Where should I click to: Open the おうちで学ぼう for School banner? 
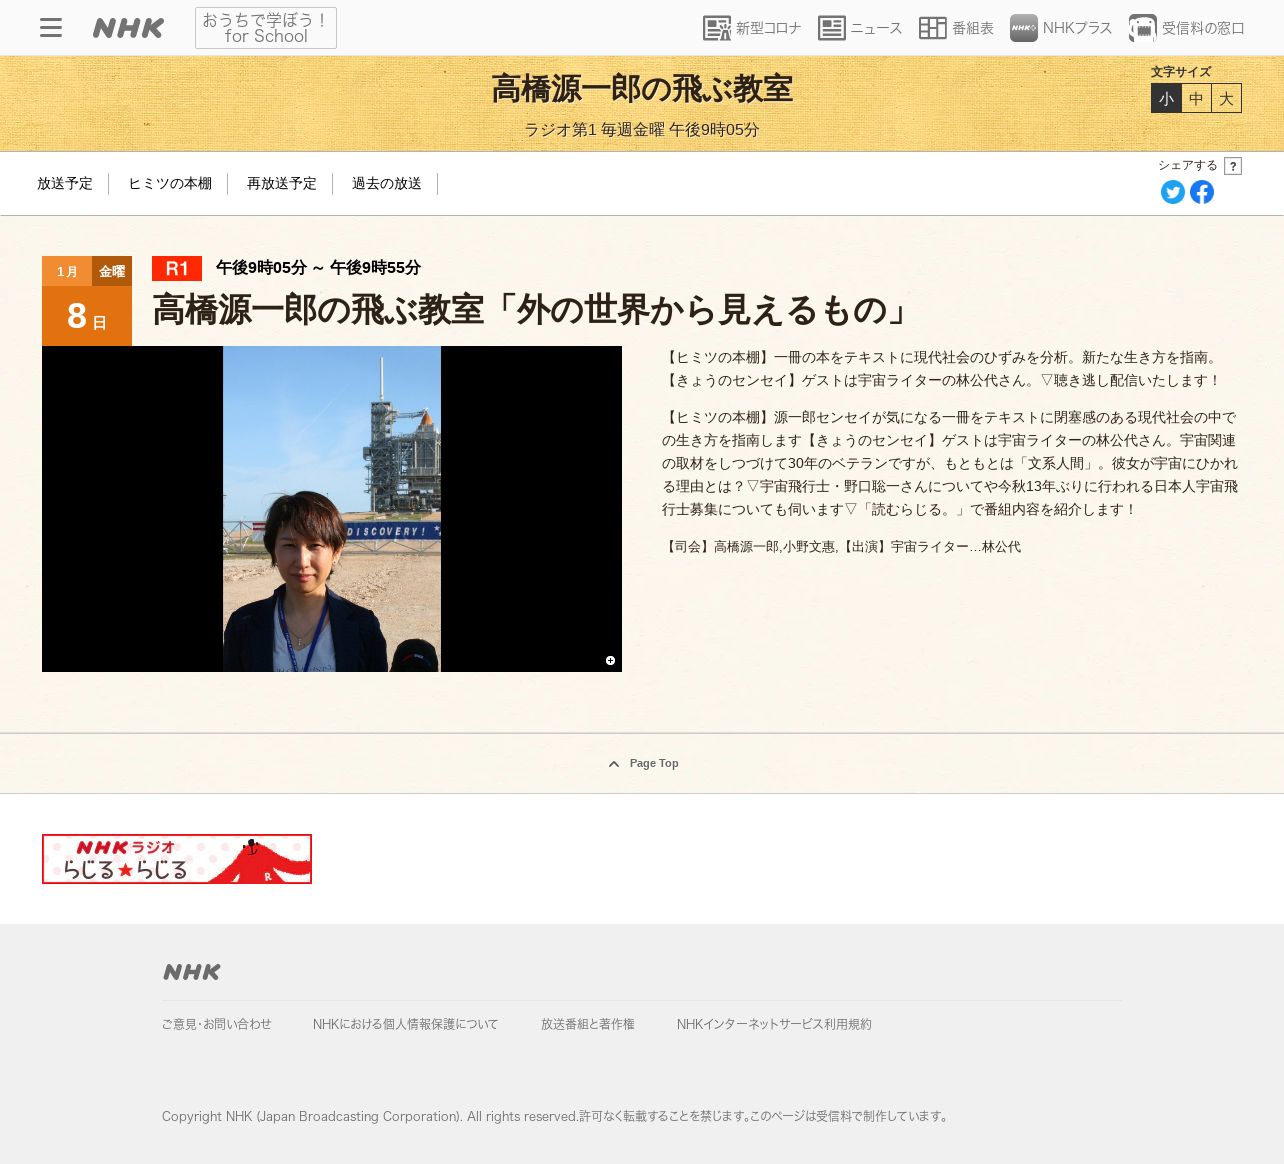(x=266, y=28)
